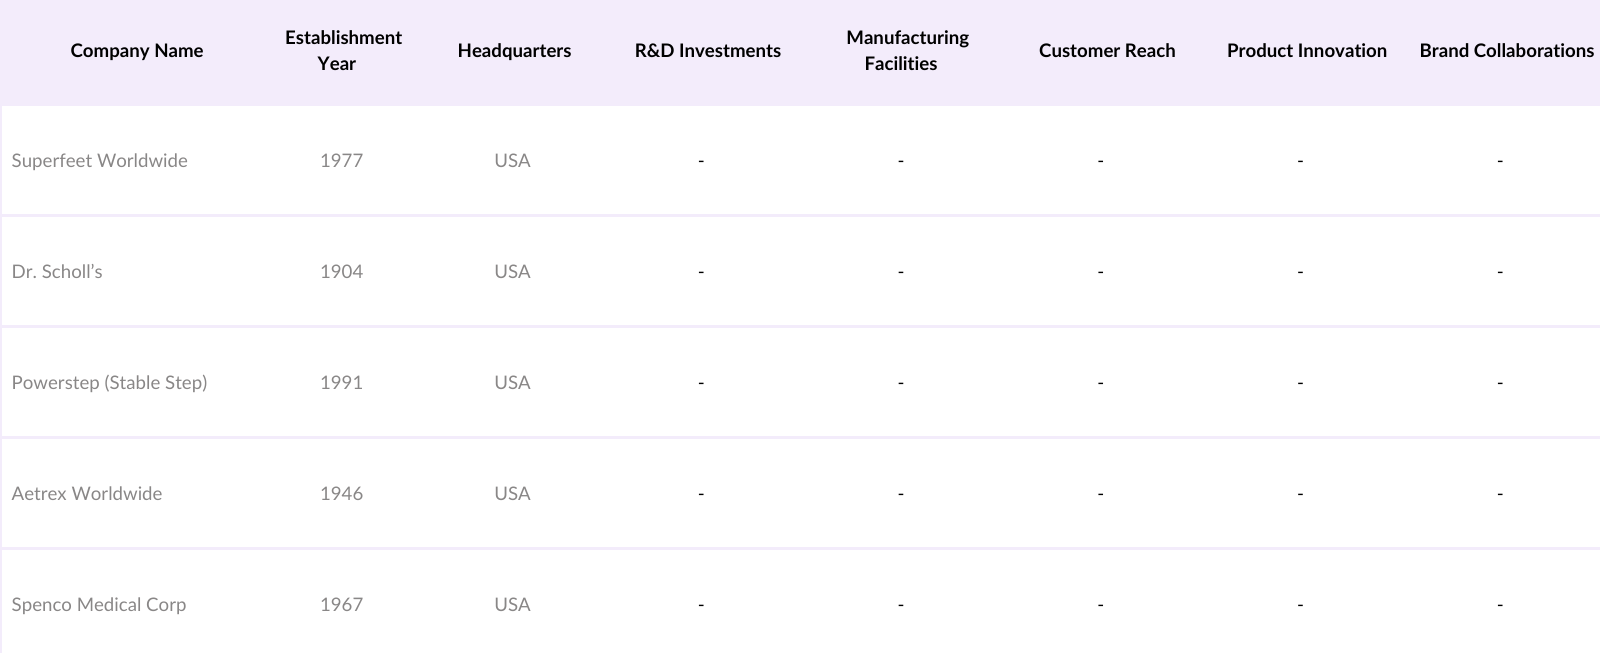Viewport: 1600px width, 653px height.
Task: Click the 1977 establishment year cell
Action: [341, 161]
